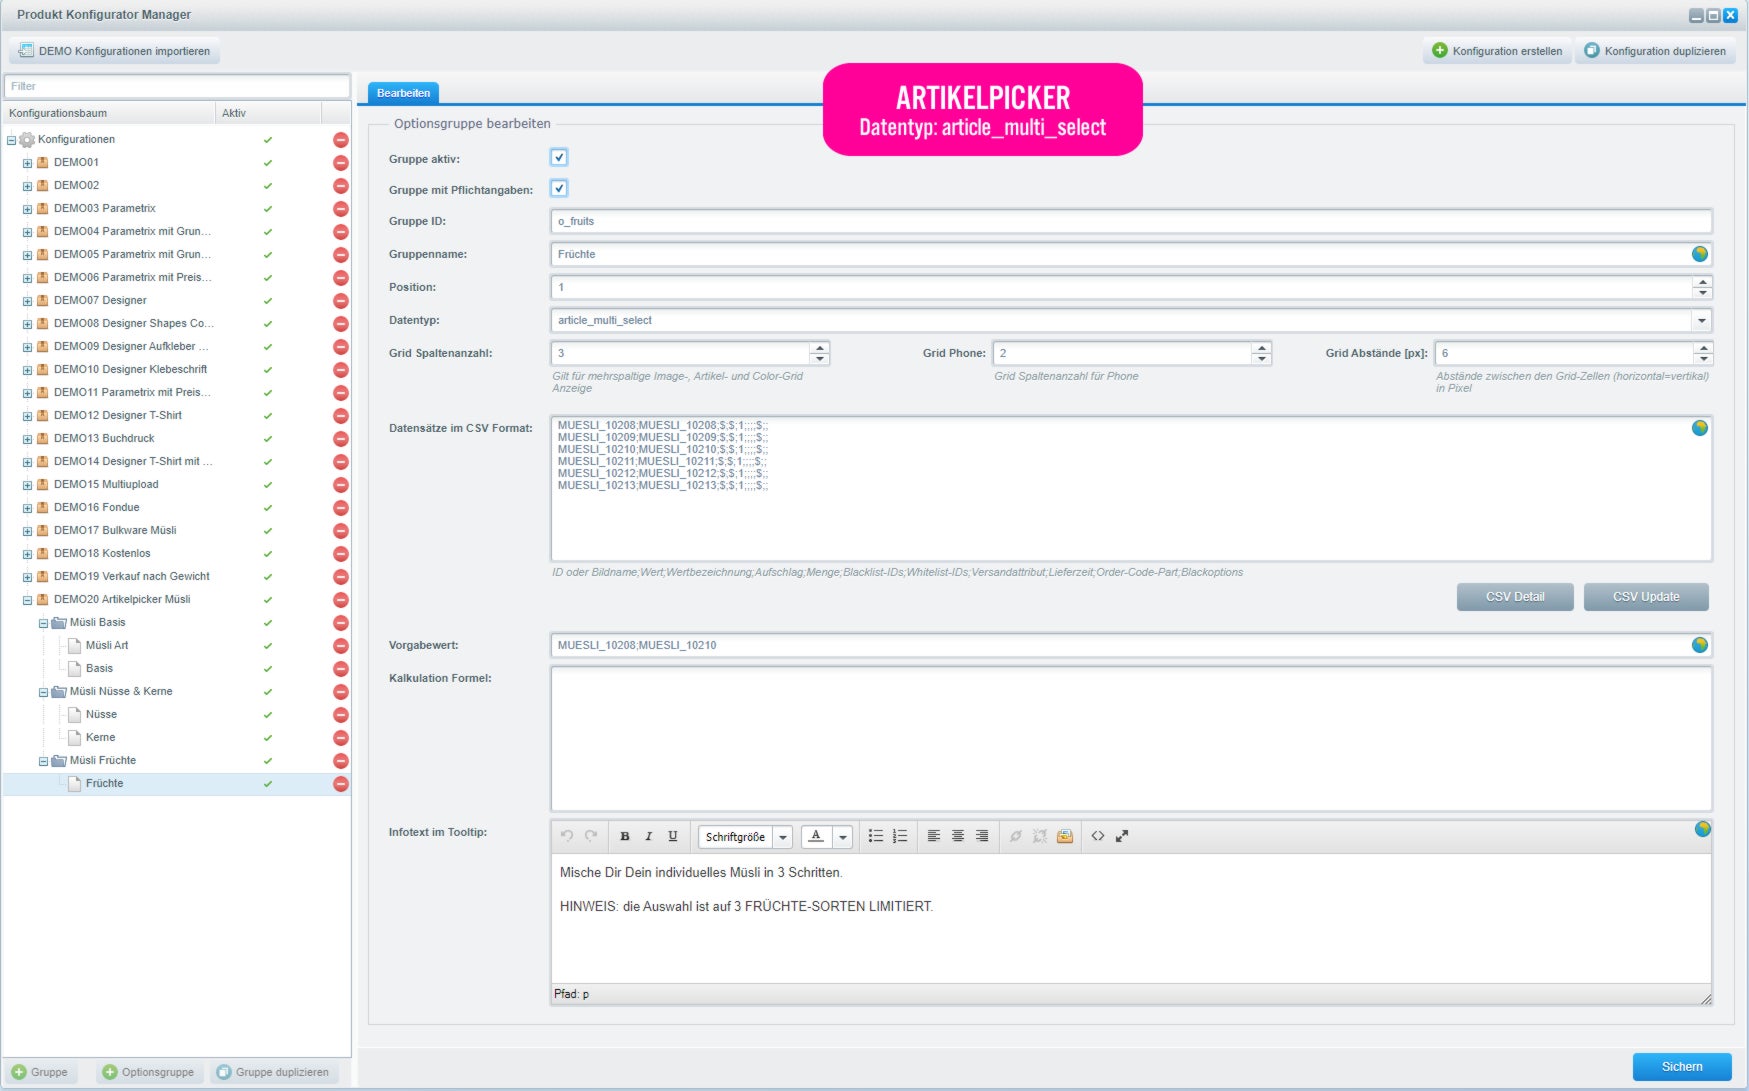Image resolution: width=1749 pixels, height=1091 pixels.
Task: Delete the DEMO01 configuration
Action: [x=340, y=162]
